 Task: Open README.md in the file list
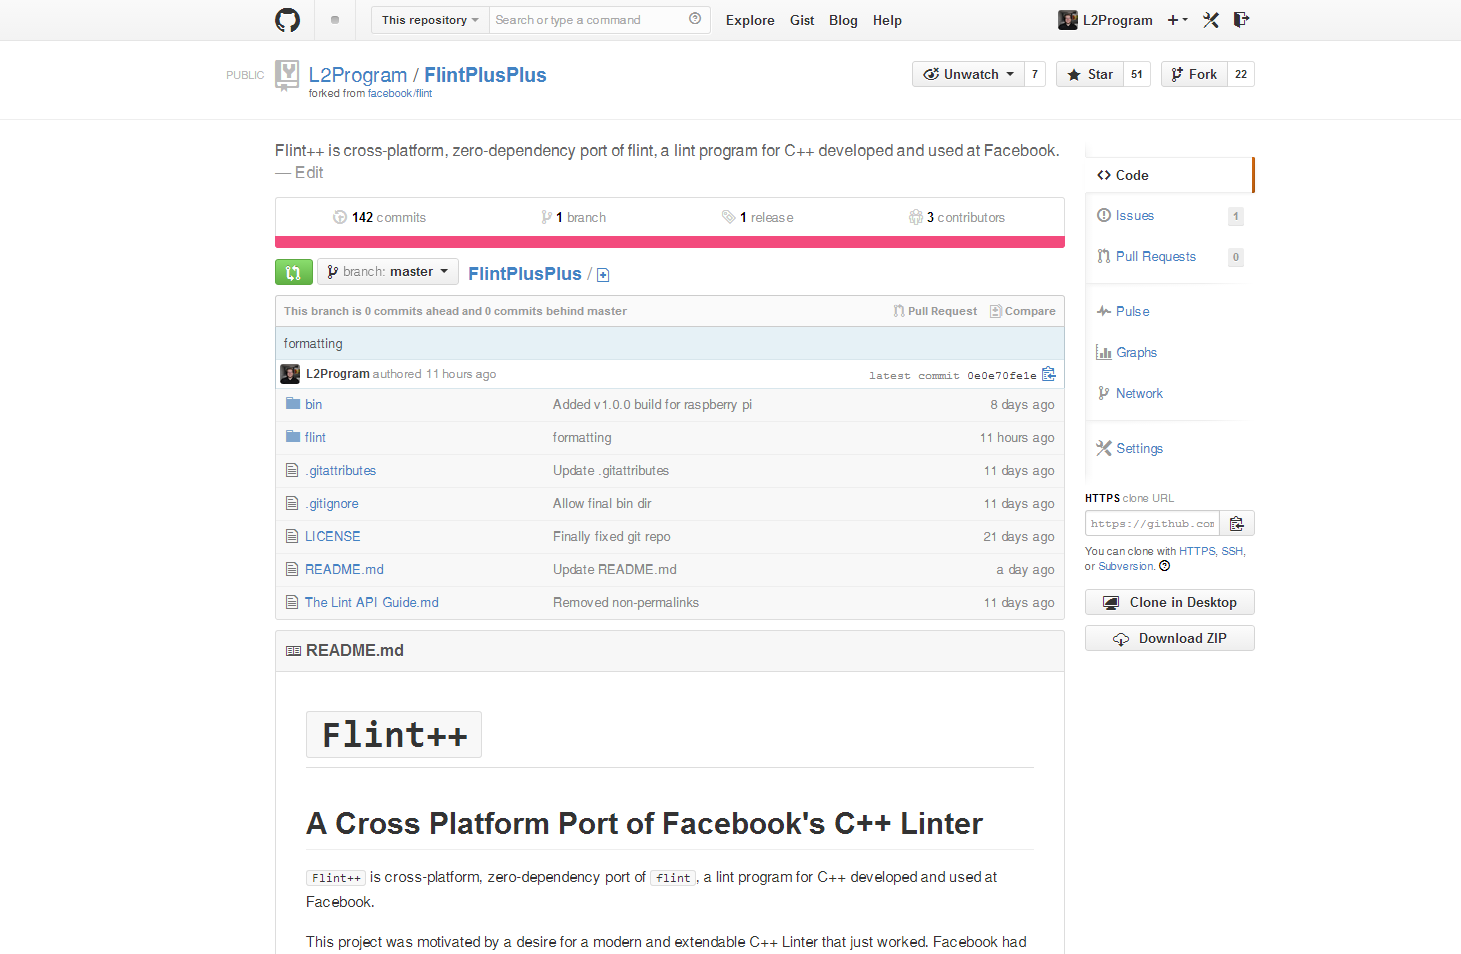tap(344, 569)
